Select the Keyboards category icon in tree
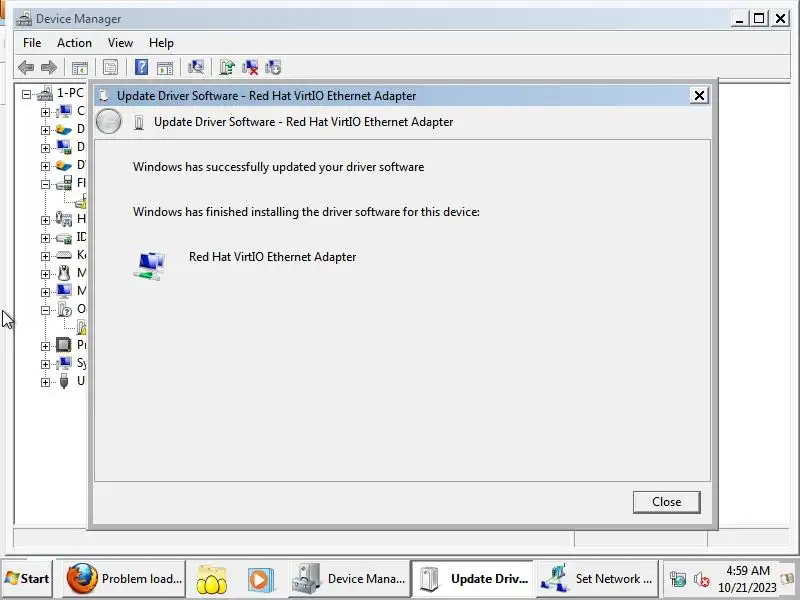 tap(64, 255)
